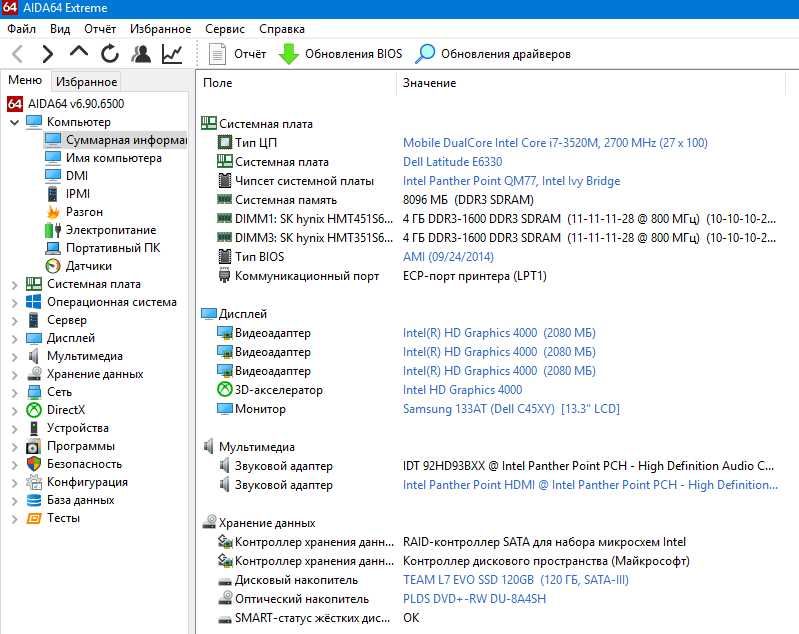Click the База данных database icon

coord(34,500)
